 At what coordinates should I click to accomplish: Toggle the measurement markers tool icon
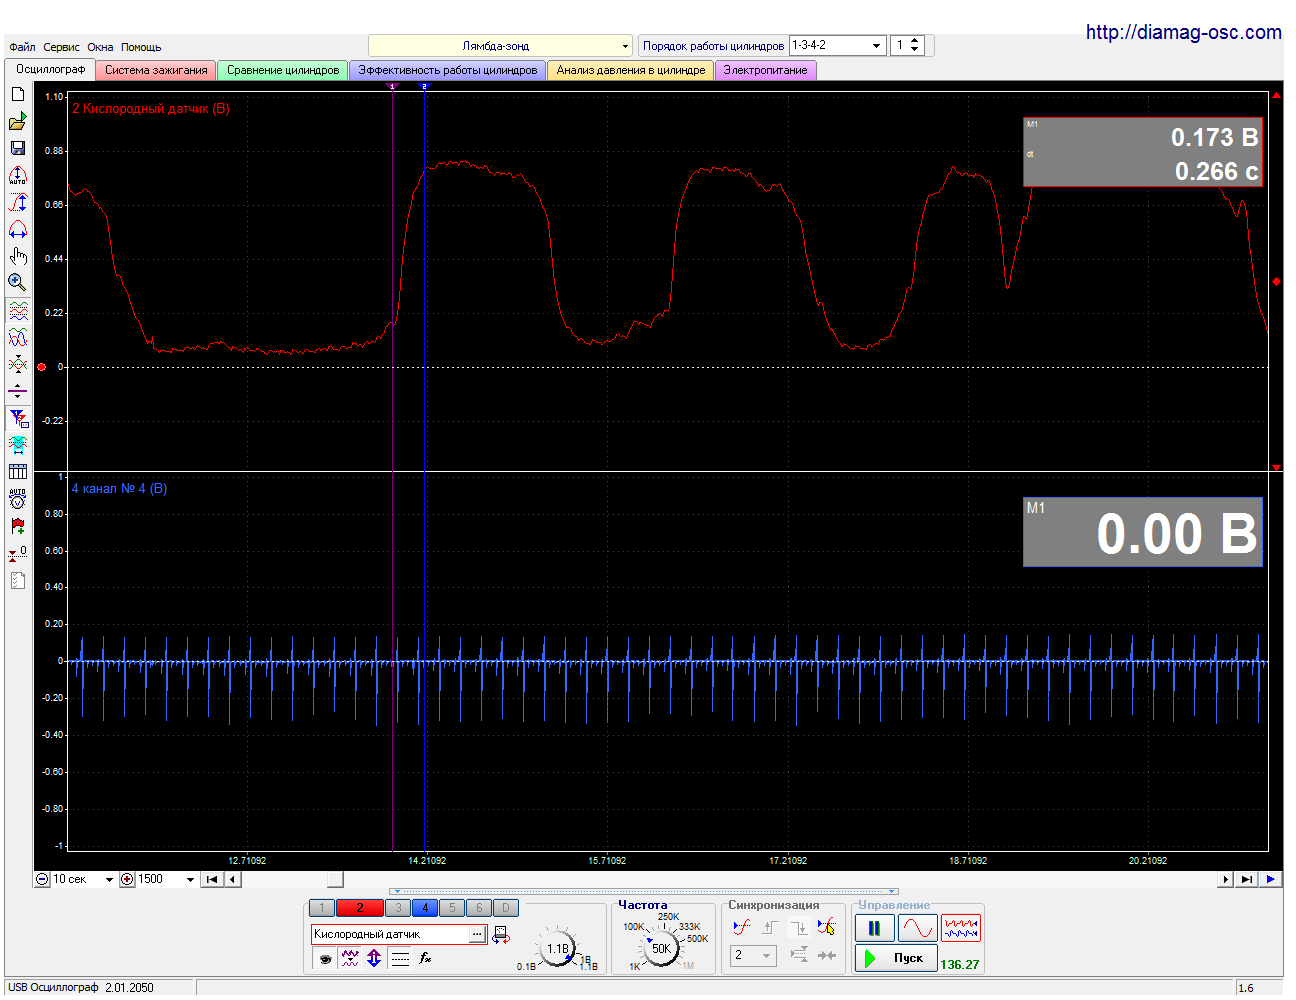[x=18, y=418]
